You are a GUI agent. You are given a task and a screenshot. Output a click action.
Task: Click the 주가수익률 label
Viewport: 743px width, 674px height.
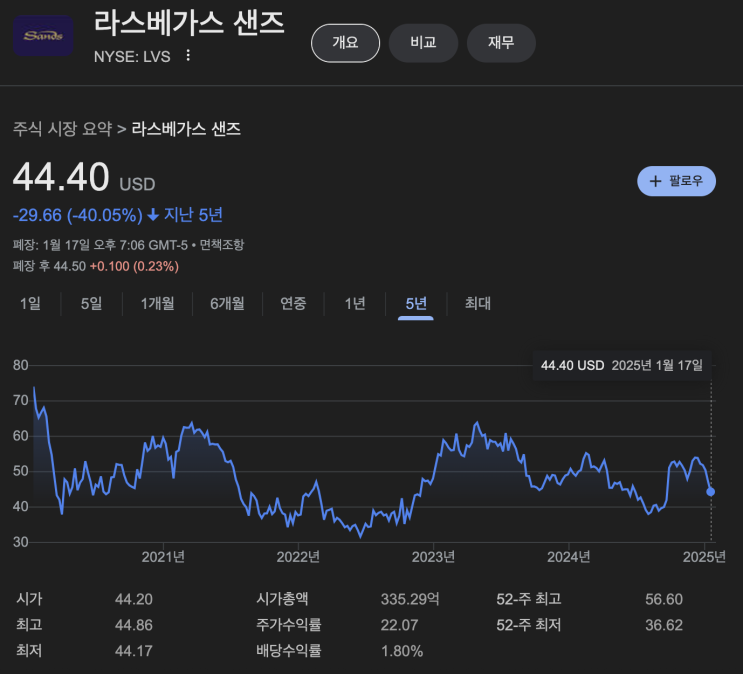coord(289,625)
